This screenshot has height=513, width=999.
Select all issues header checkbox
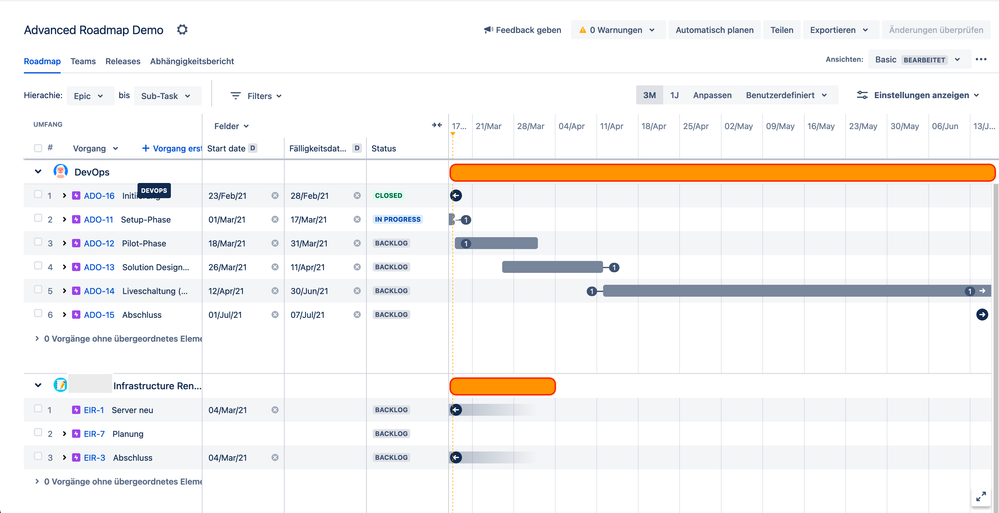coord(38,148)
